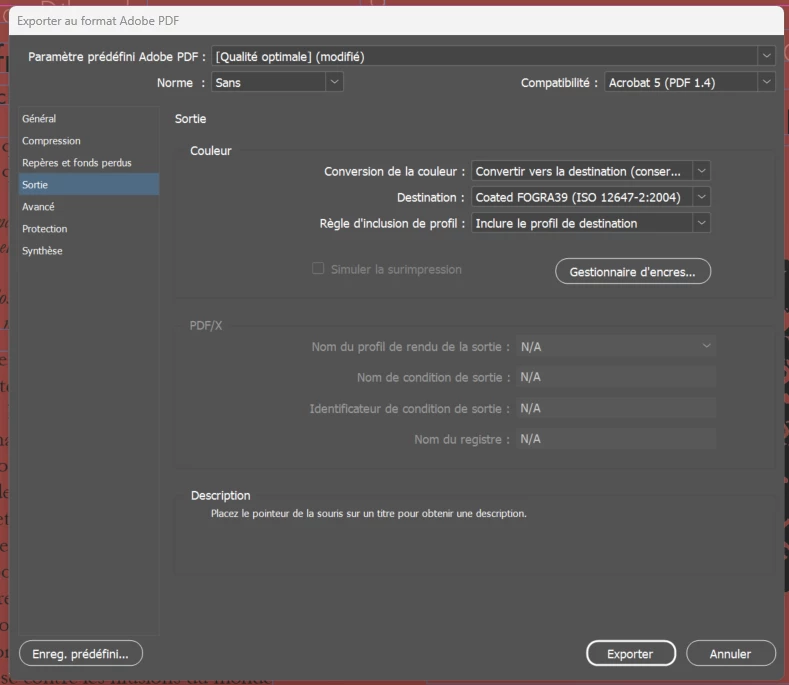Screen dimensions: 789x685
Task: Toggle the Simuler la surimpression checkbox
Action: click(x=318, y=268)
